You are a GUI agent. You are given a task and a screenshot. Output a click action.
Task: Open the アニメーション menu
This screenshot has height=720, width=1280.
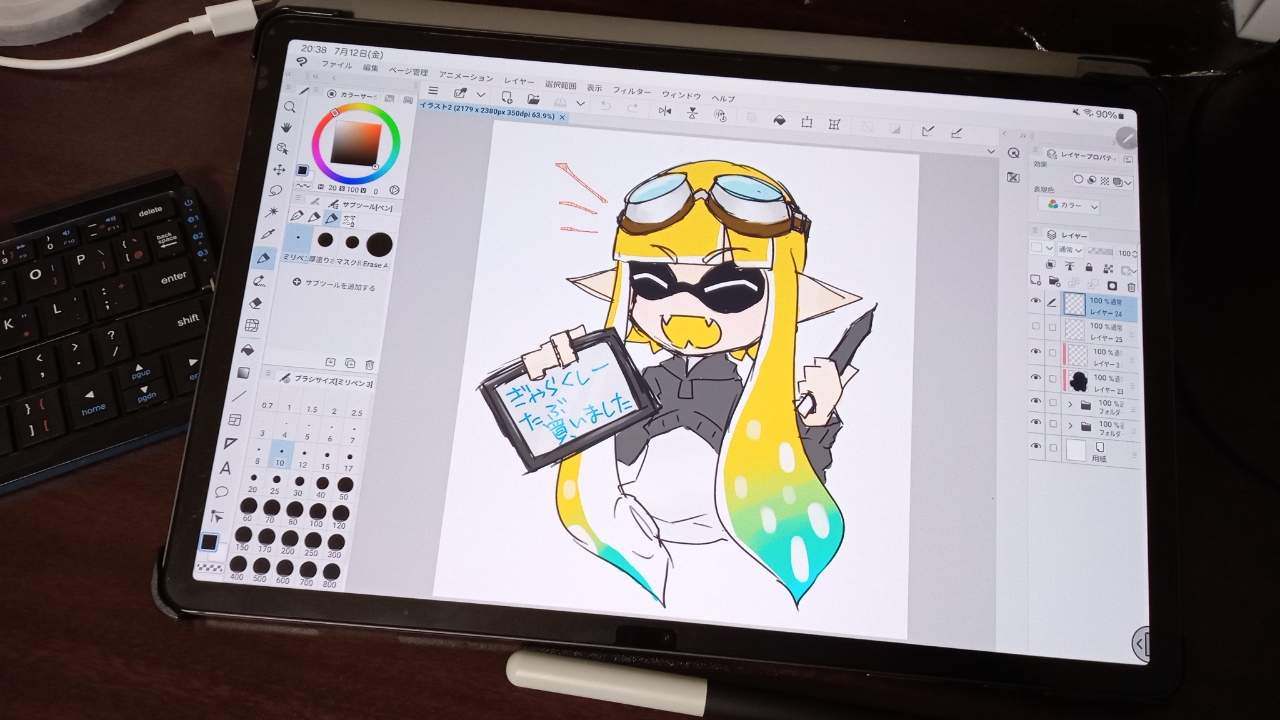pyautogui.click(x=466, y=76)
